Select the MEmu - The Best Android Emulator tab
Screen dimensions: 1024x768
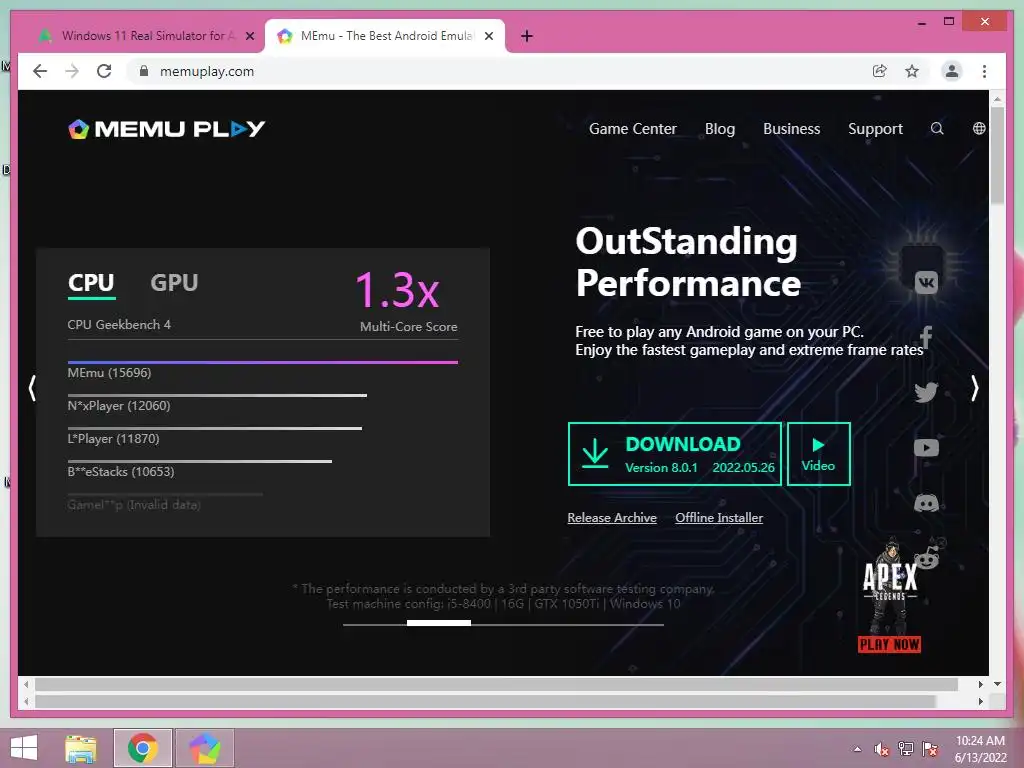pos(385,36)
